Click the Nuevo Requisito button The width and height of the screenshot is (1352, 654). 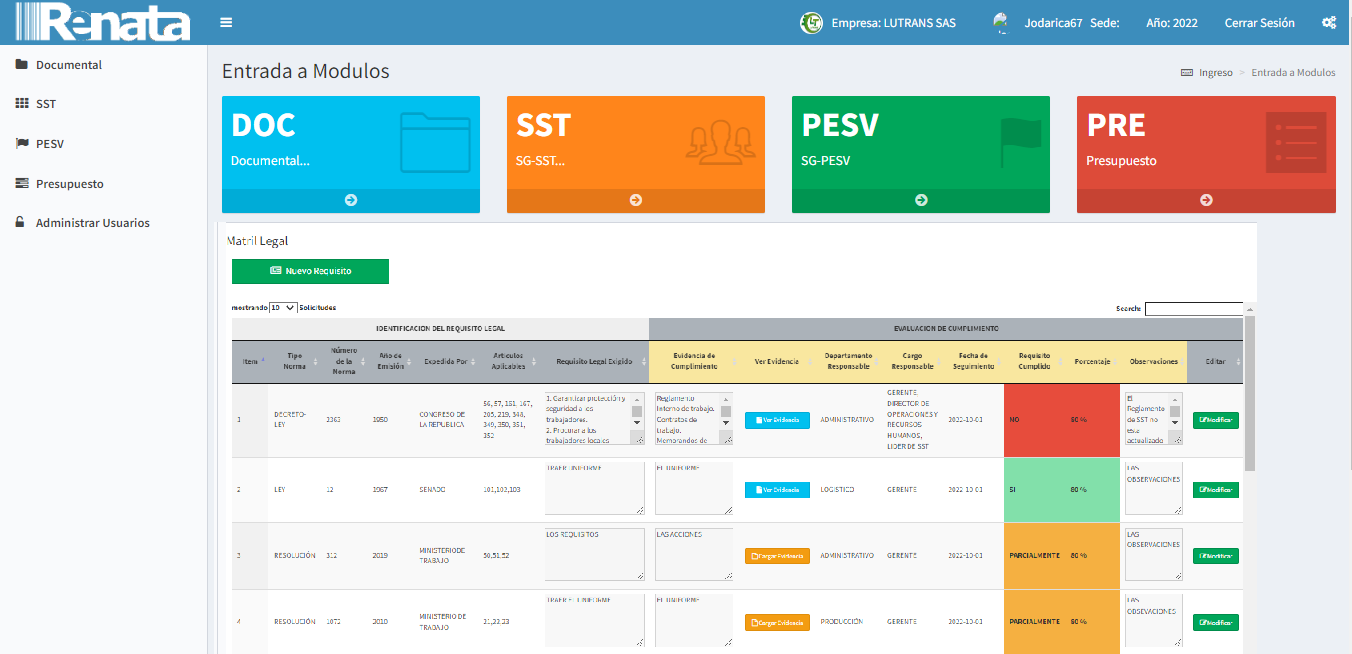pyautogui.click(x=310, y=271)
